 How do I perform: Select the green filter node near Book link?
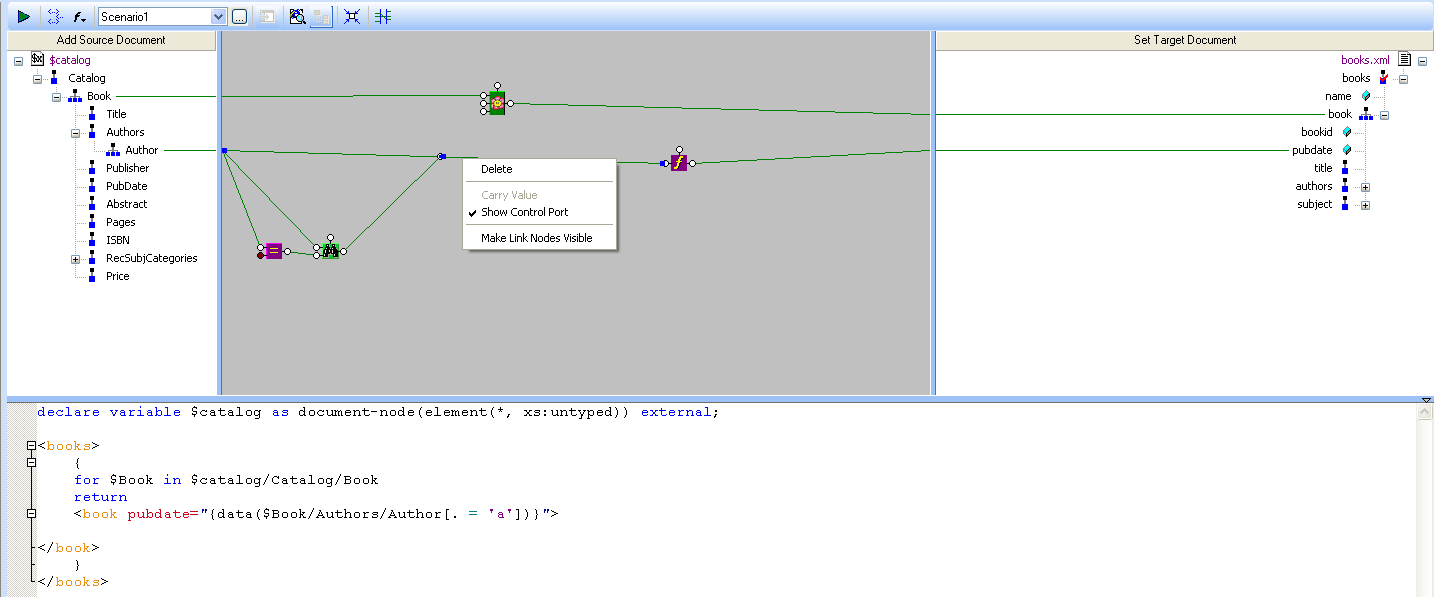coord(496,103)
